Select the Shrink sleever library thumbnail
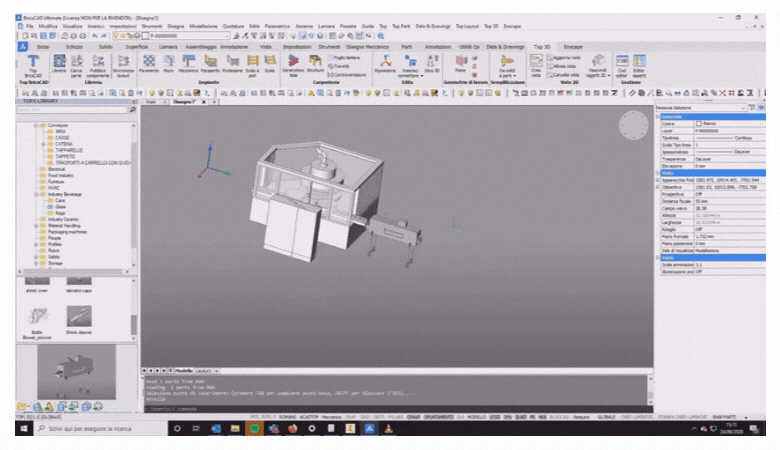The width and height of the screenshot is (780, 450). pyautogui.click(x=79, y=316)
